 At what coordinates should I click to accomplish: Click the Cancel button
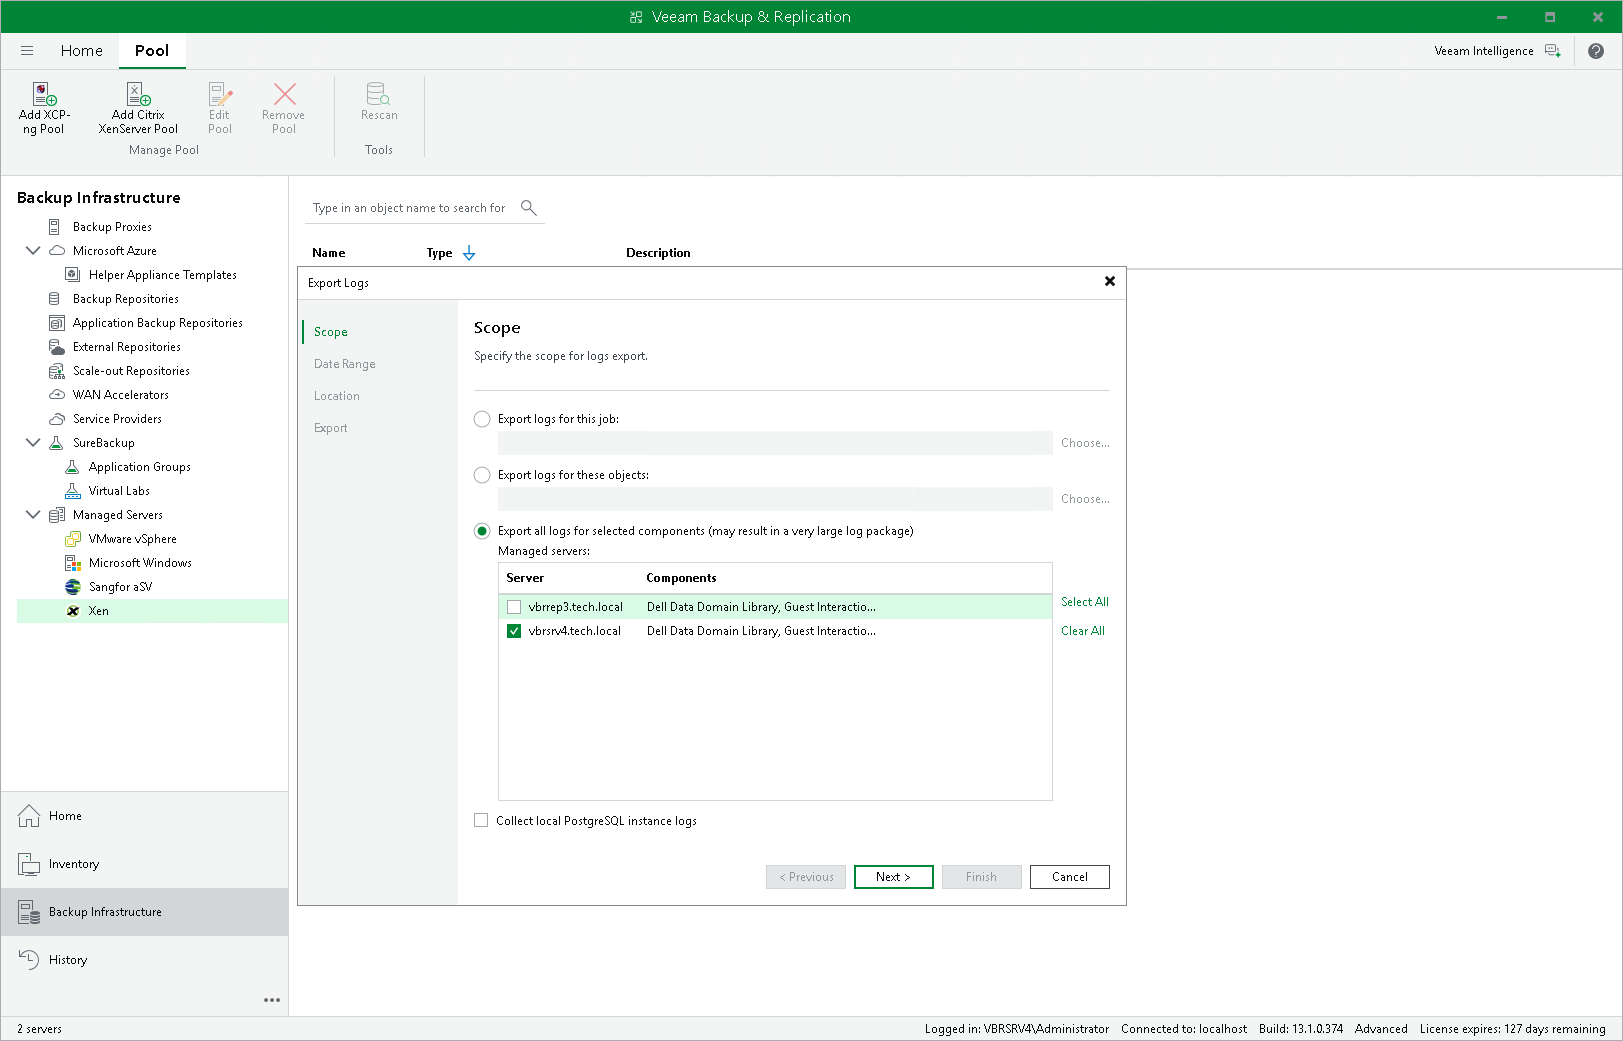pyautogui.click(x=1069, y=877)
